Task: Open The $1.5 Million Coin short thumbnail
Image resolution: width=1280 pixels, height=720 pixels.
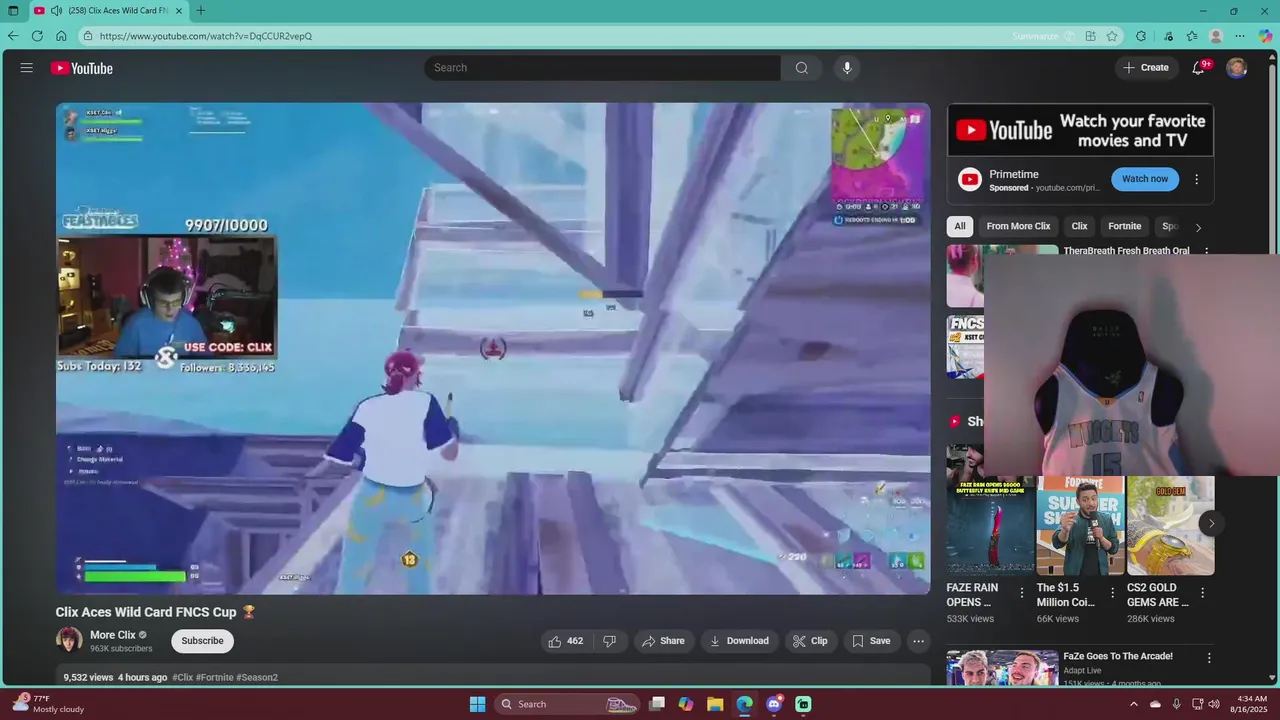Action: [x=1080, y=525]
